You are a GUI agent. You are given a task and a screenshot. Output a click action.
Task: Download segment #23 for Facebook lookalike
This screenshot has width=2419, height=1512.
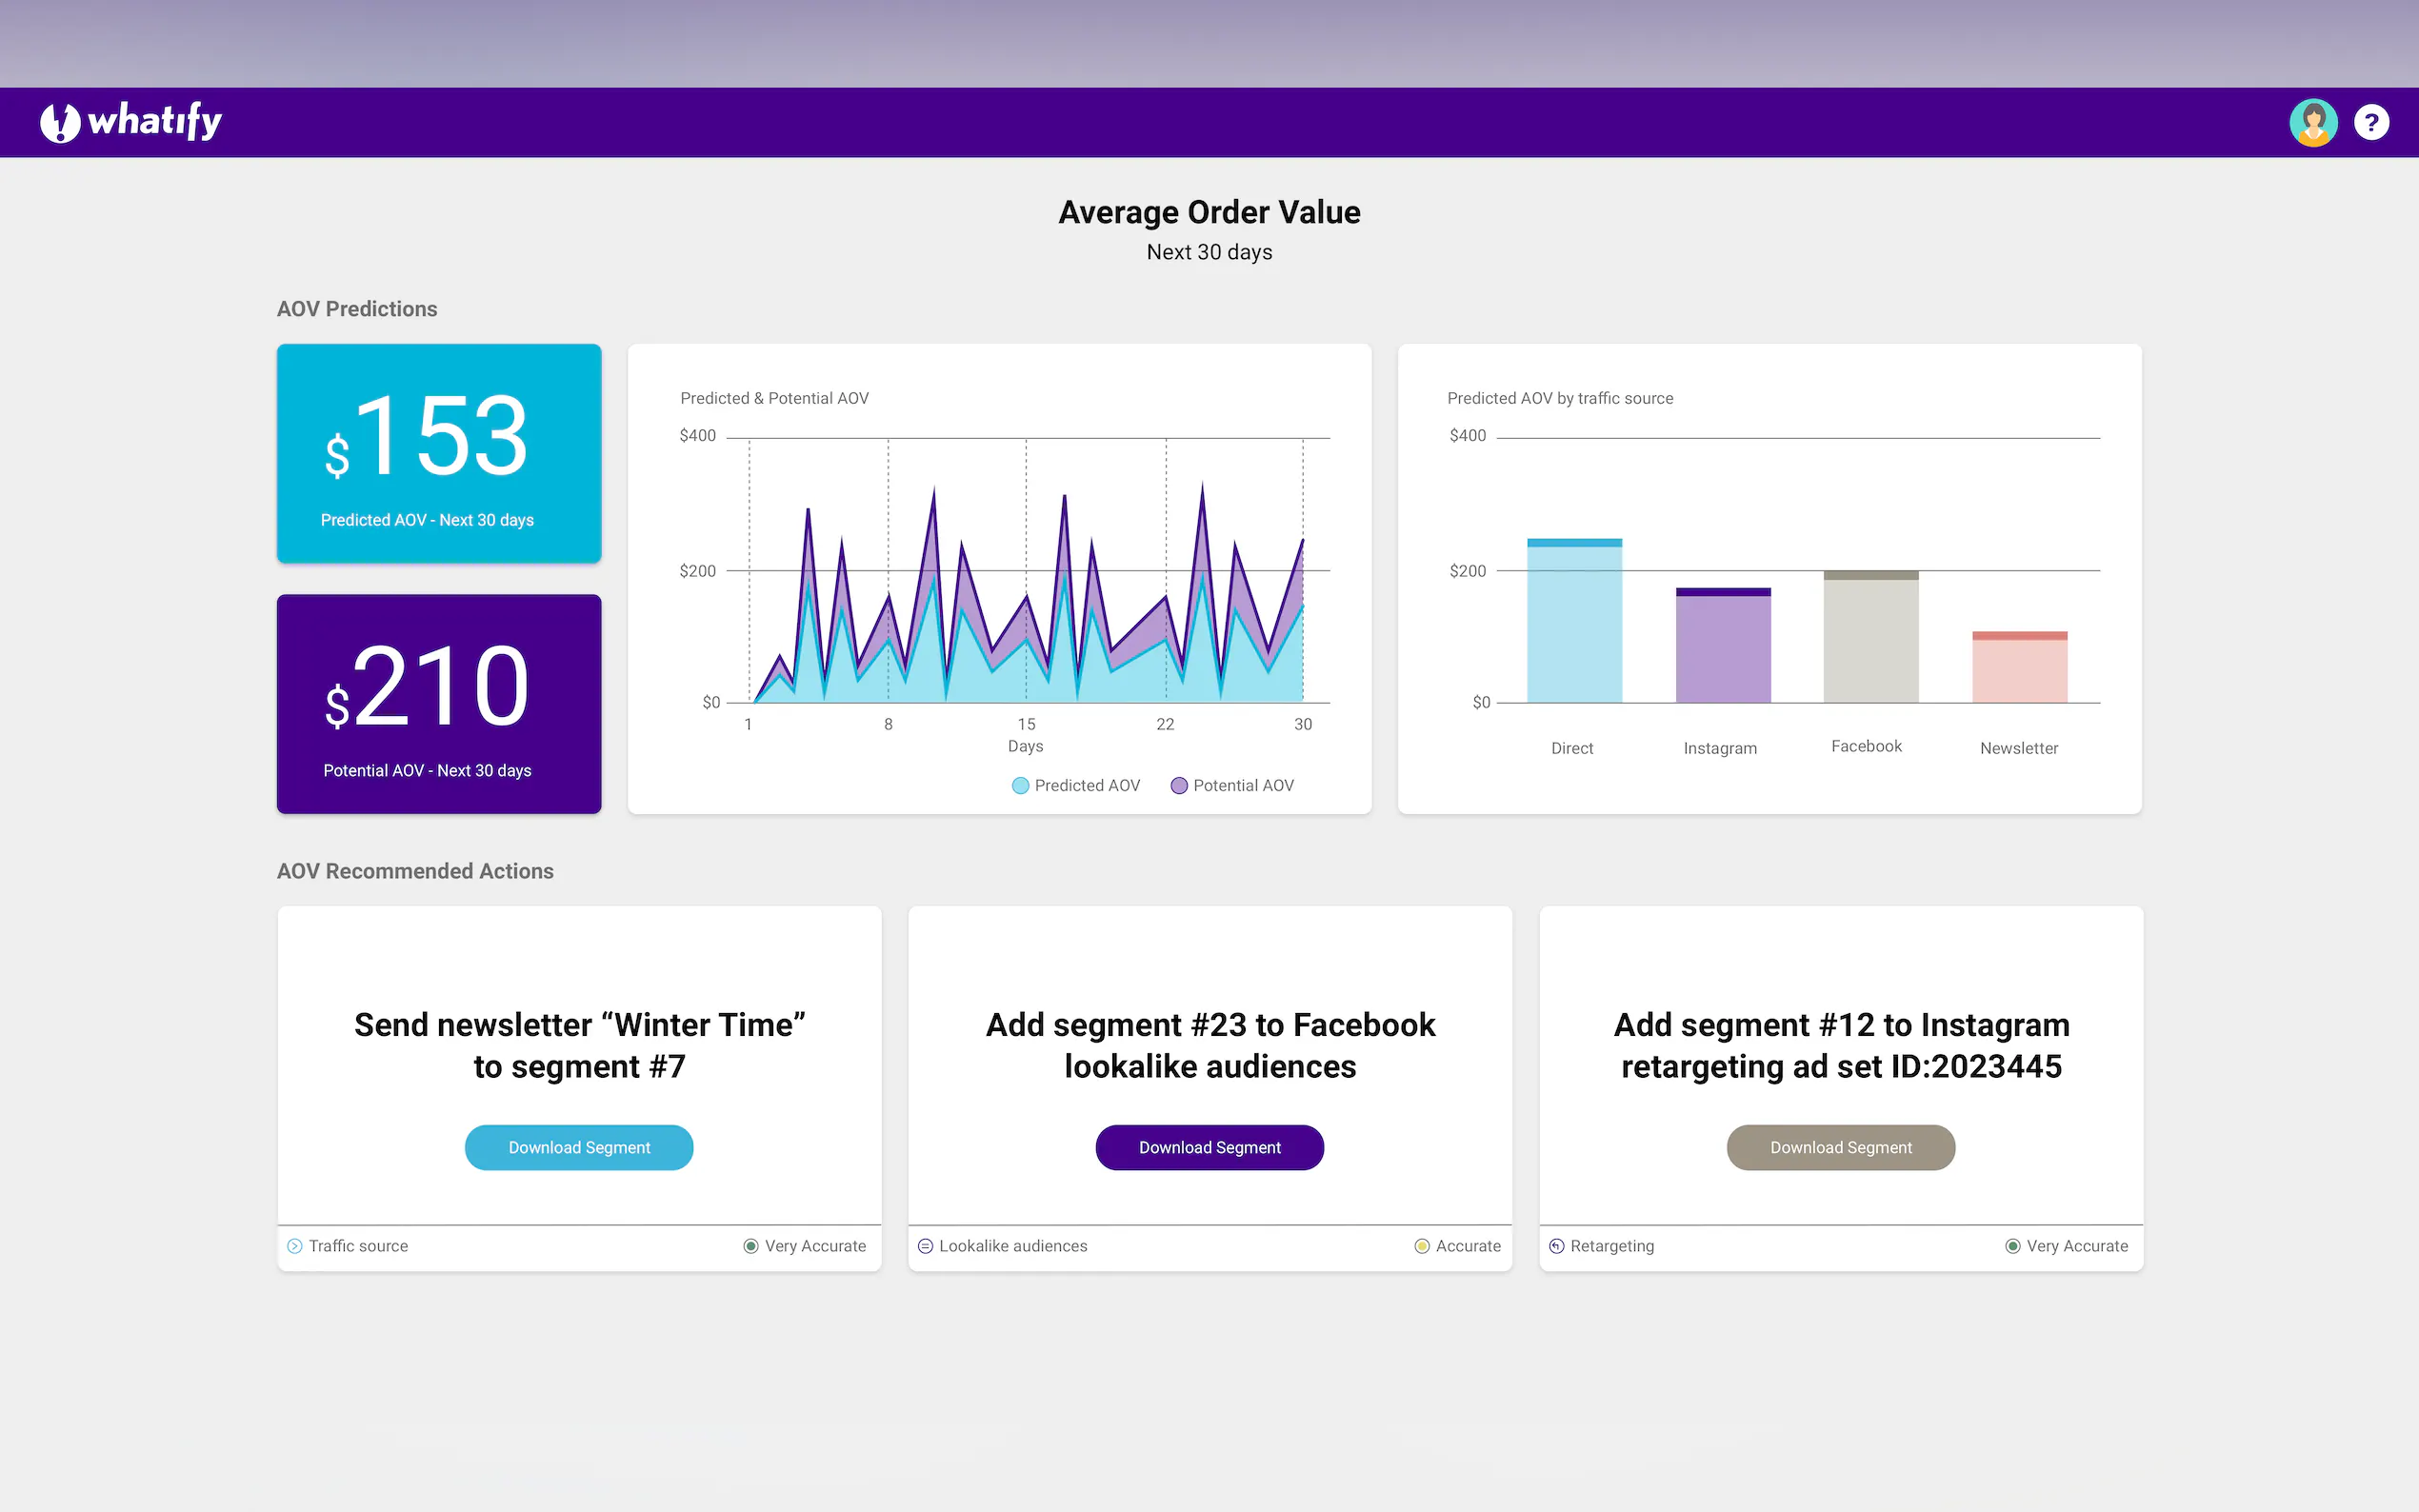tap(1209, 1148)
